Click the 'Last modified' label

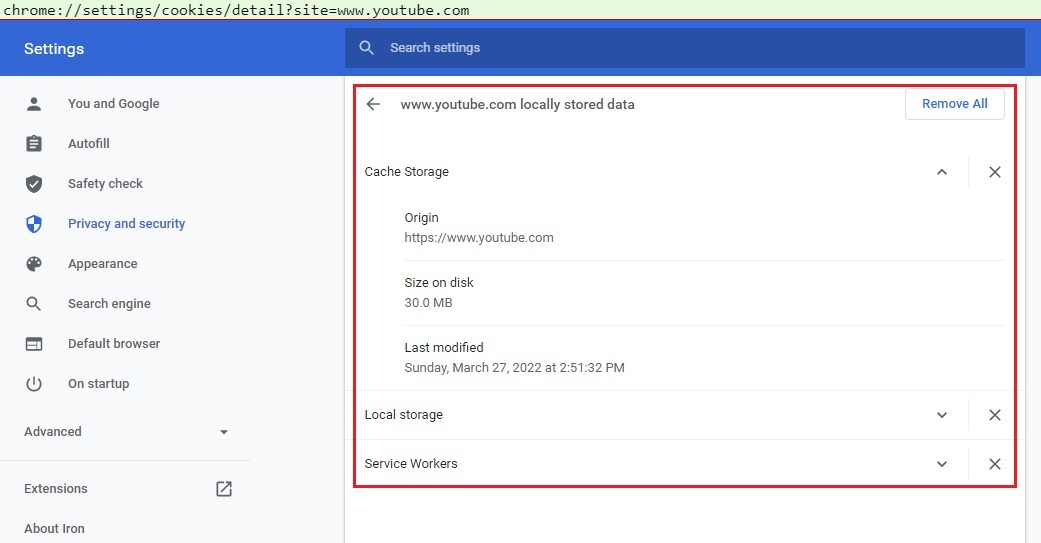tap(444, 348)
